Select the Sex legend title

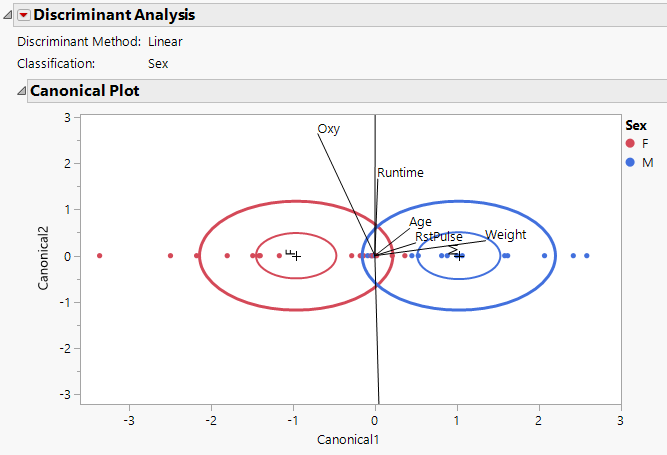point(634,126)
